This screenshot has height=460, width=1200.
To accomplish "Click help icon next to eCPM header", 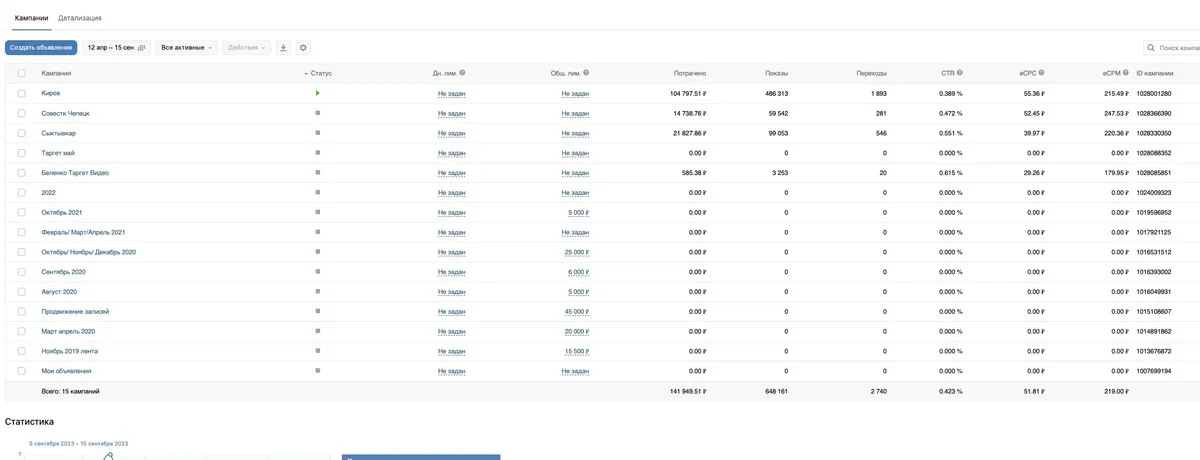I will coord(1127,73).
